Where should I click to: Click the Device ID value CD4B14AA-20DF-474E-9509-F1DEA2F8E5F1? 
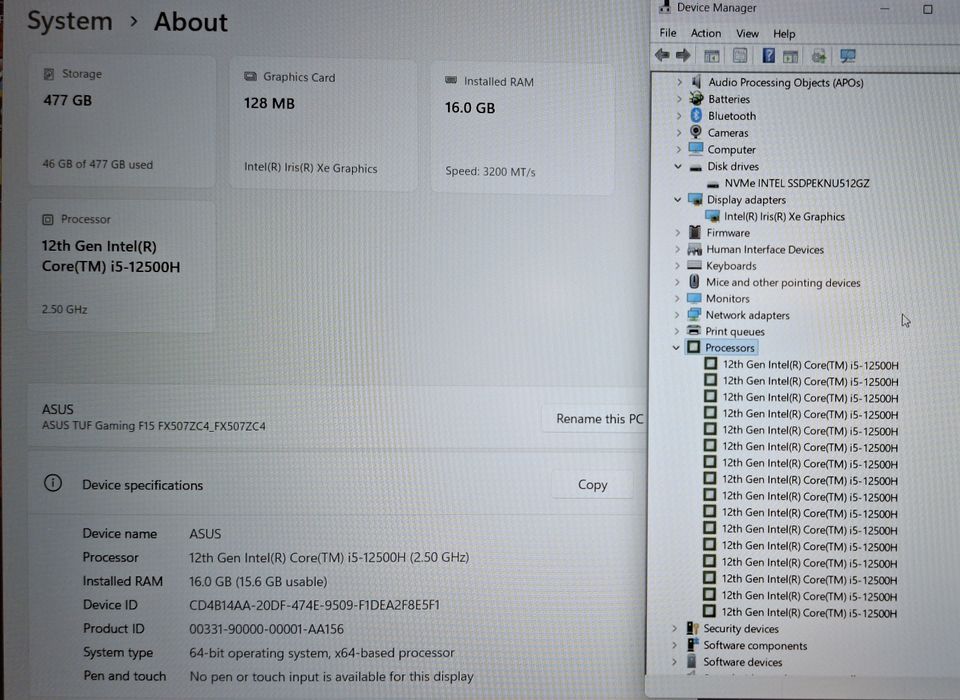pyautogui.click(x=314, y=605)
